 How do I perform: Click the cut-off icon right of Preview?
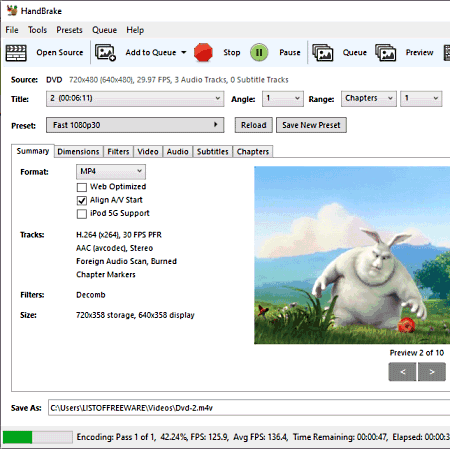point(447,53)
